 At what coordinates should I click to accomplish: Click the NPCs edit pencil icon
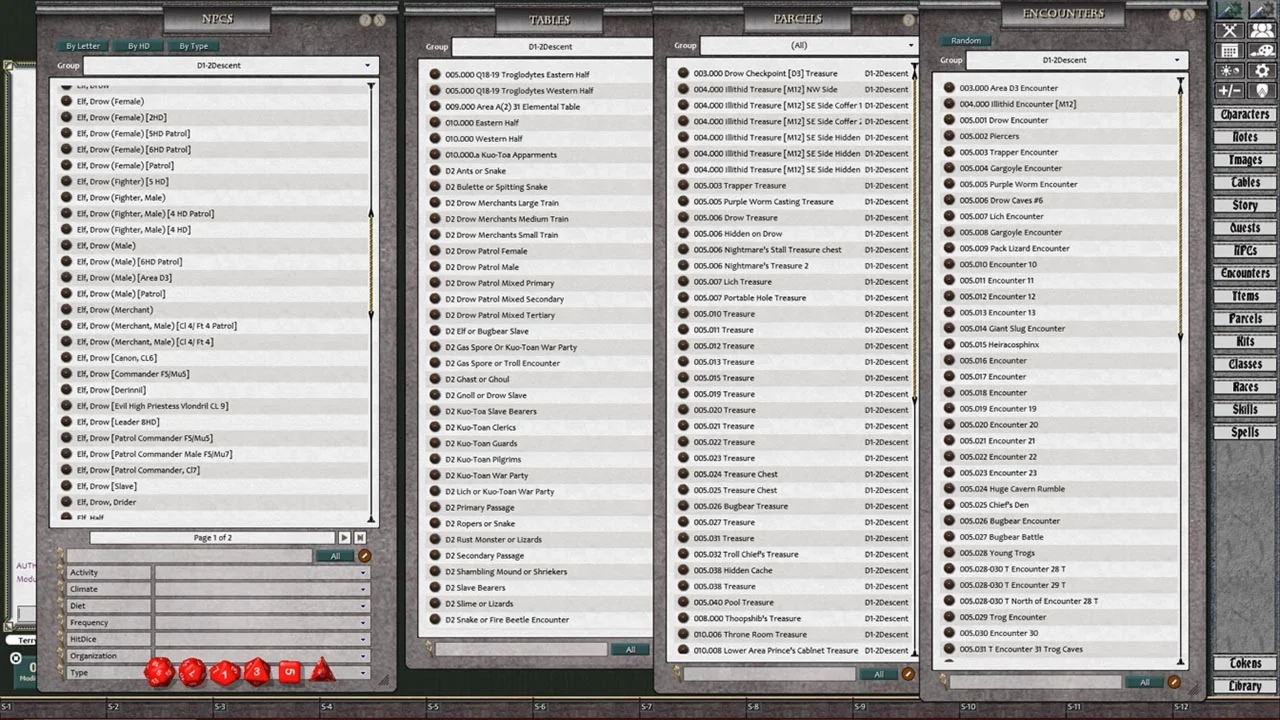coord(365,556)
